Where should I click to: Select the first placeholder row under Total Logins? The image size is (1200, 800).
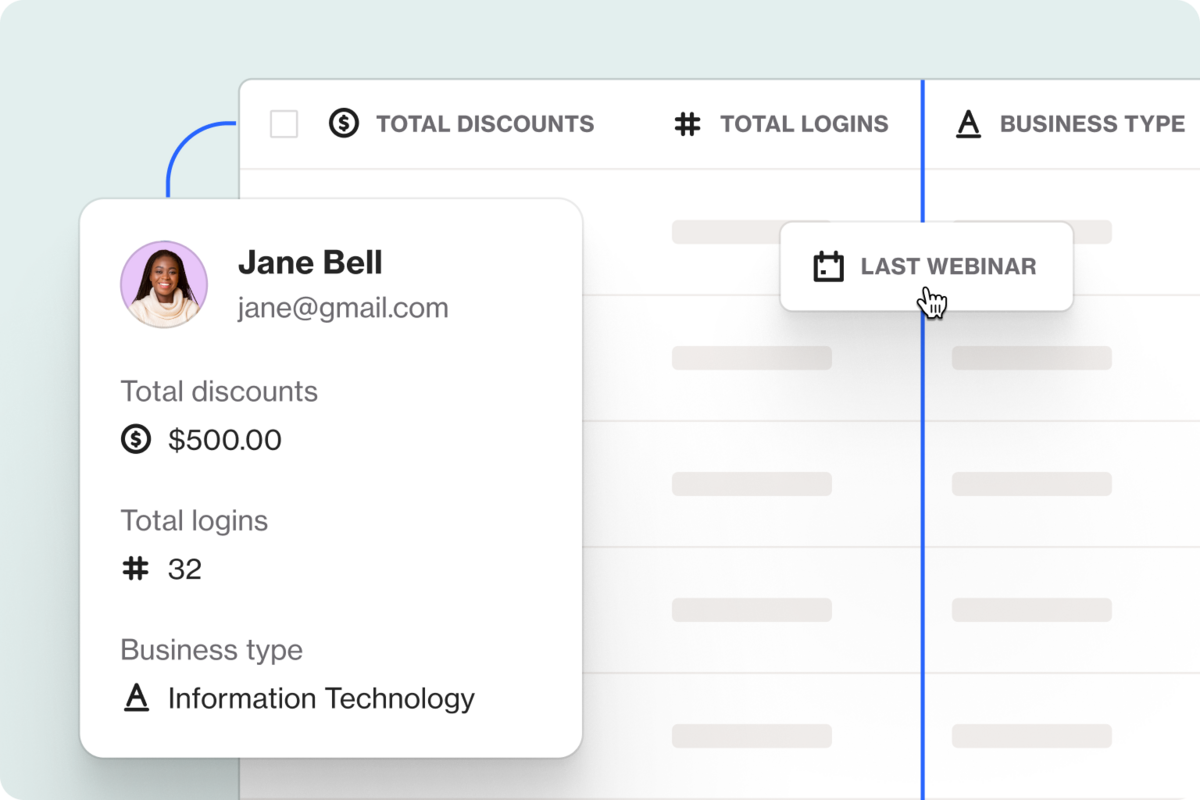coord(751,231)
